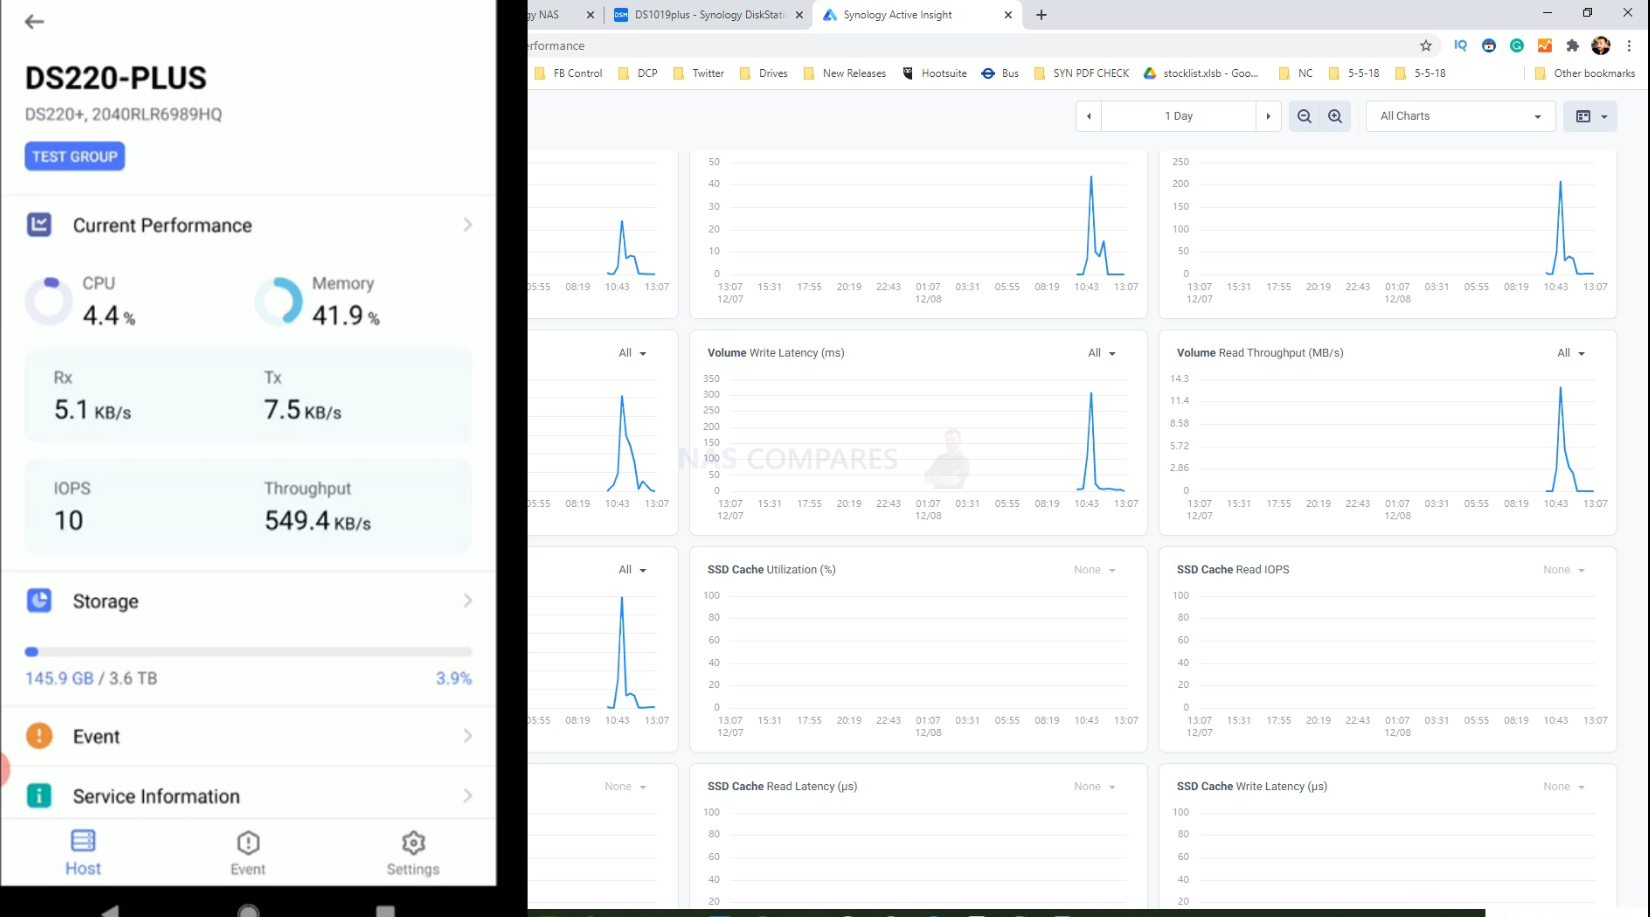Switch to the Event tab in bottom bar
1650x917 pixels.
(x=248, y=852)
